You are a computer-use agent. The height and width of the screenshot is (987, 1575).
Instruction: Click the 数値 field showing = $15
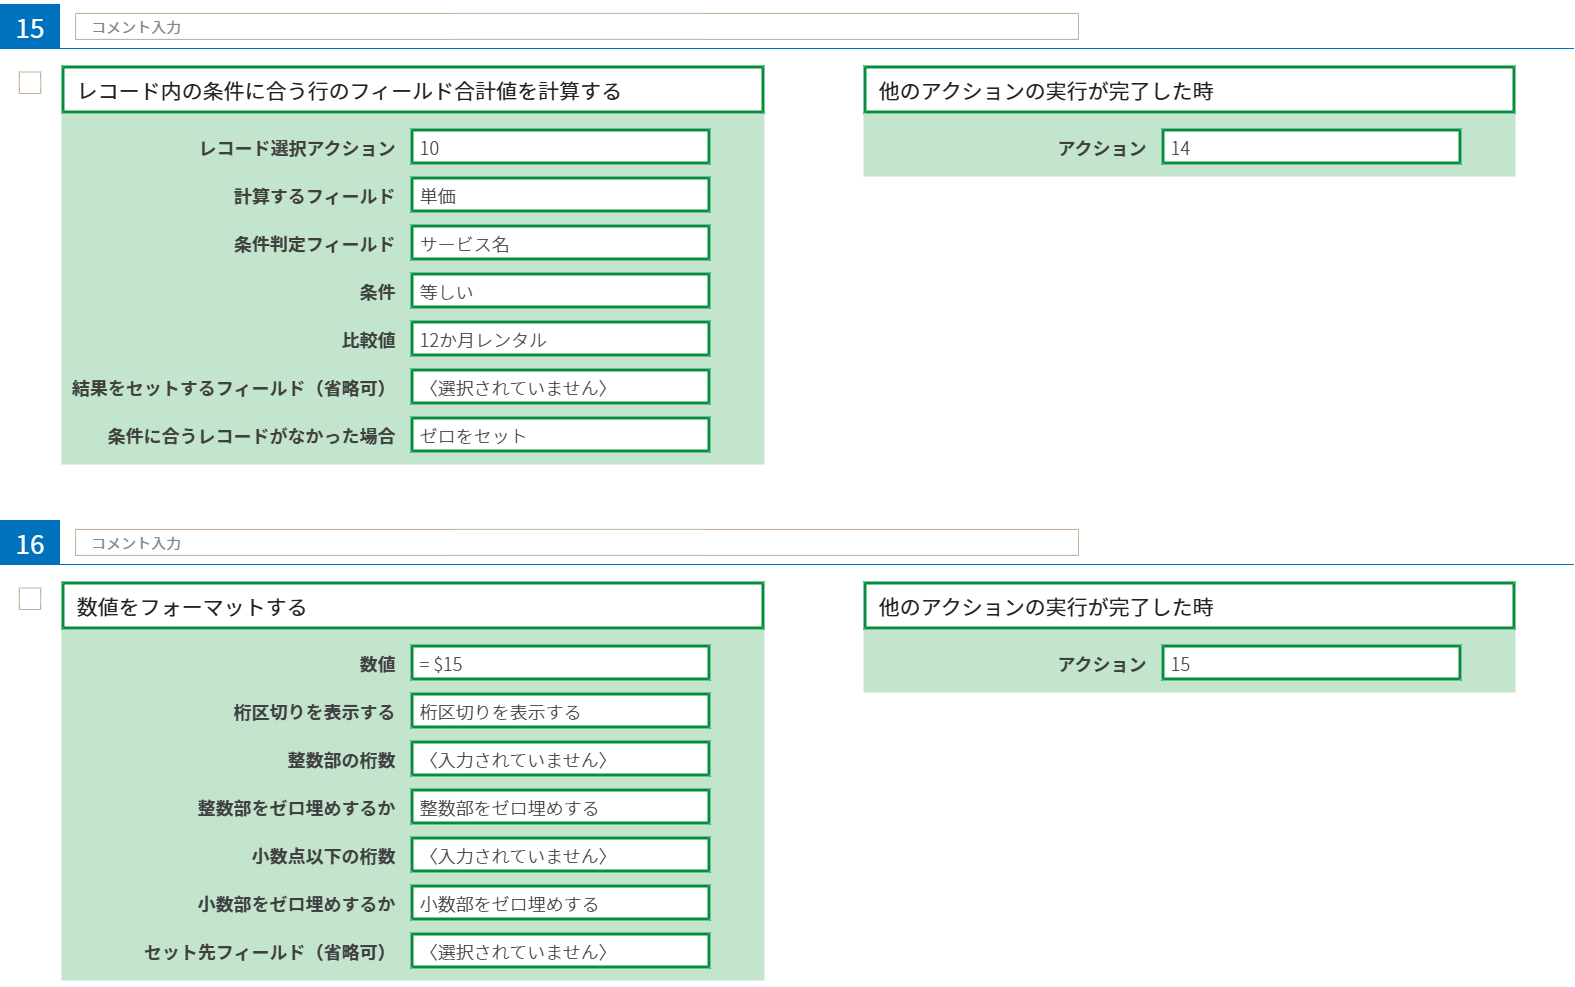560,663
